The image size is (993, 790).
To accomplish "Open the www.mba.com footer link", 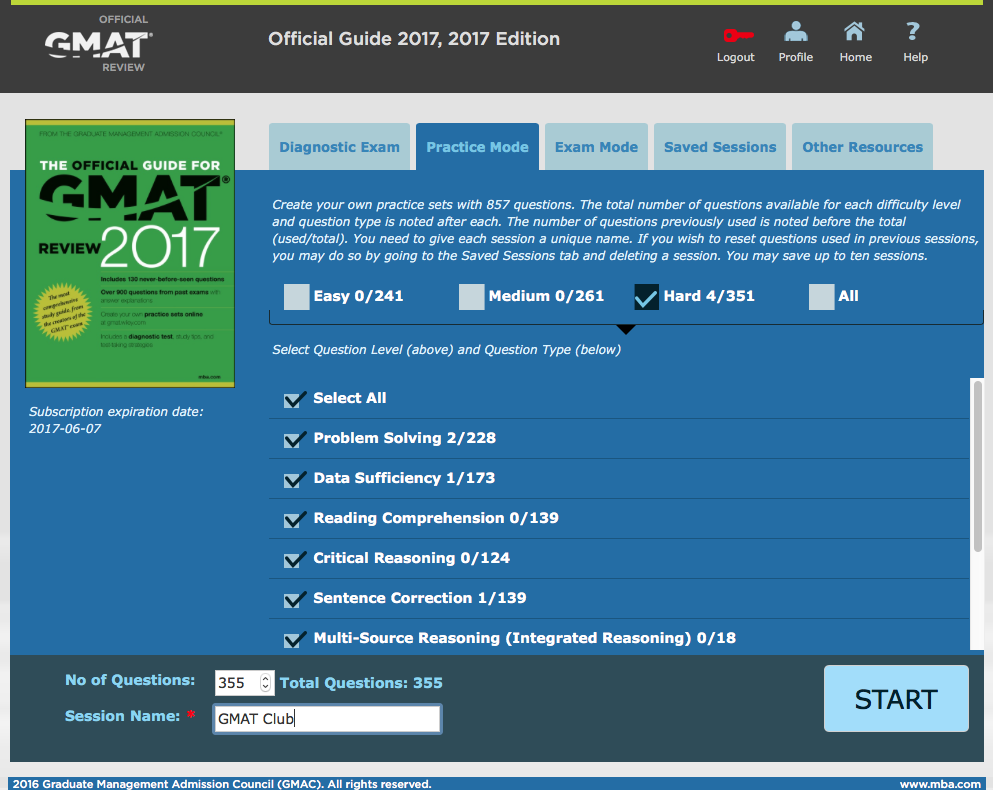I will point(940,784).
